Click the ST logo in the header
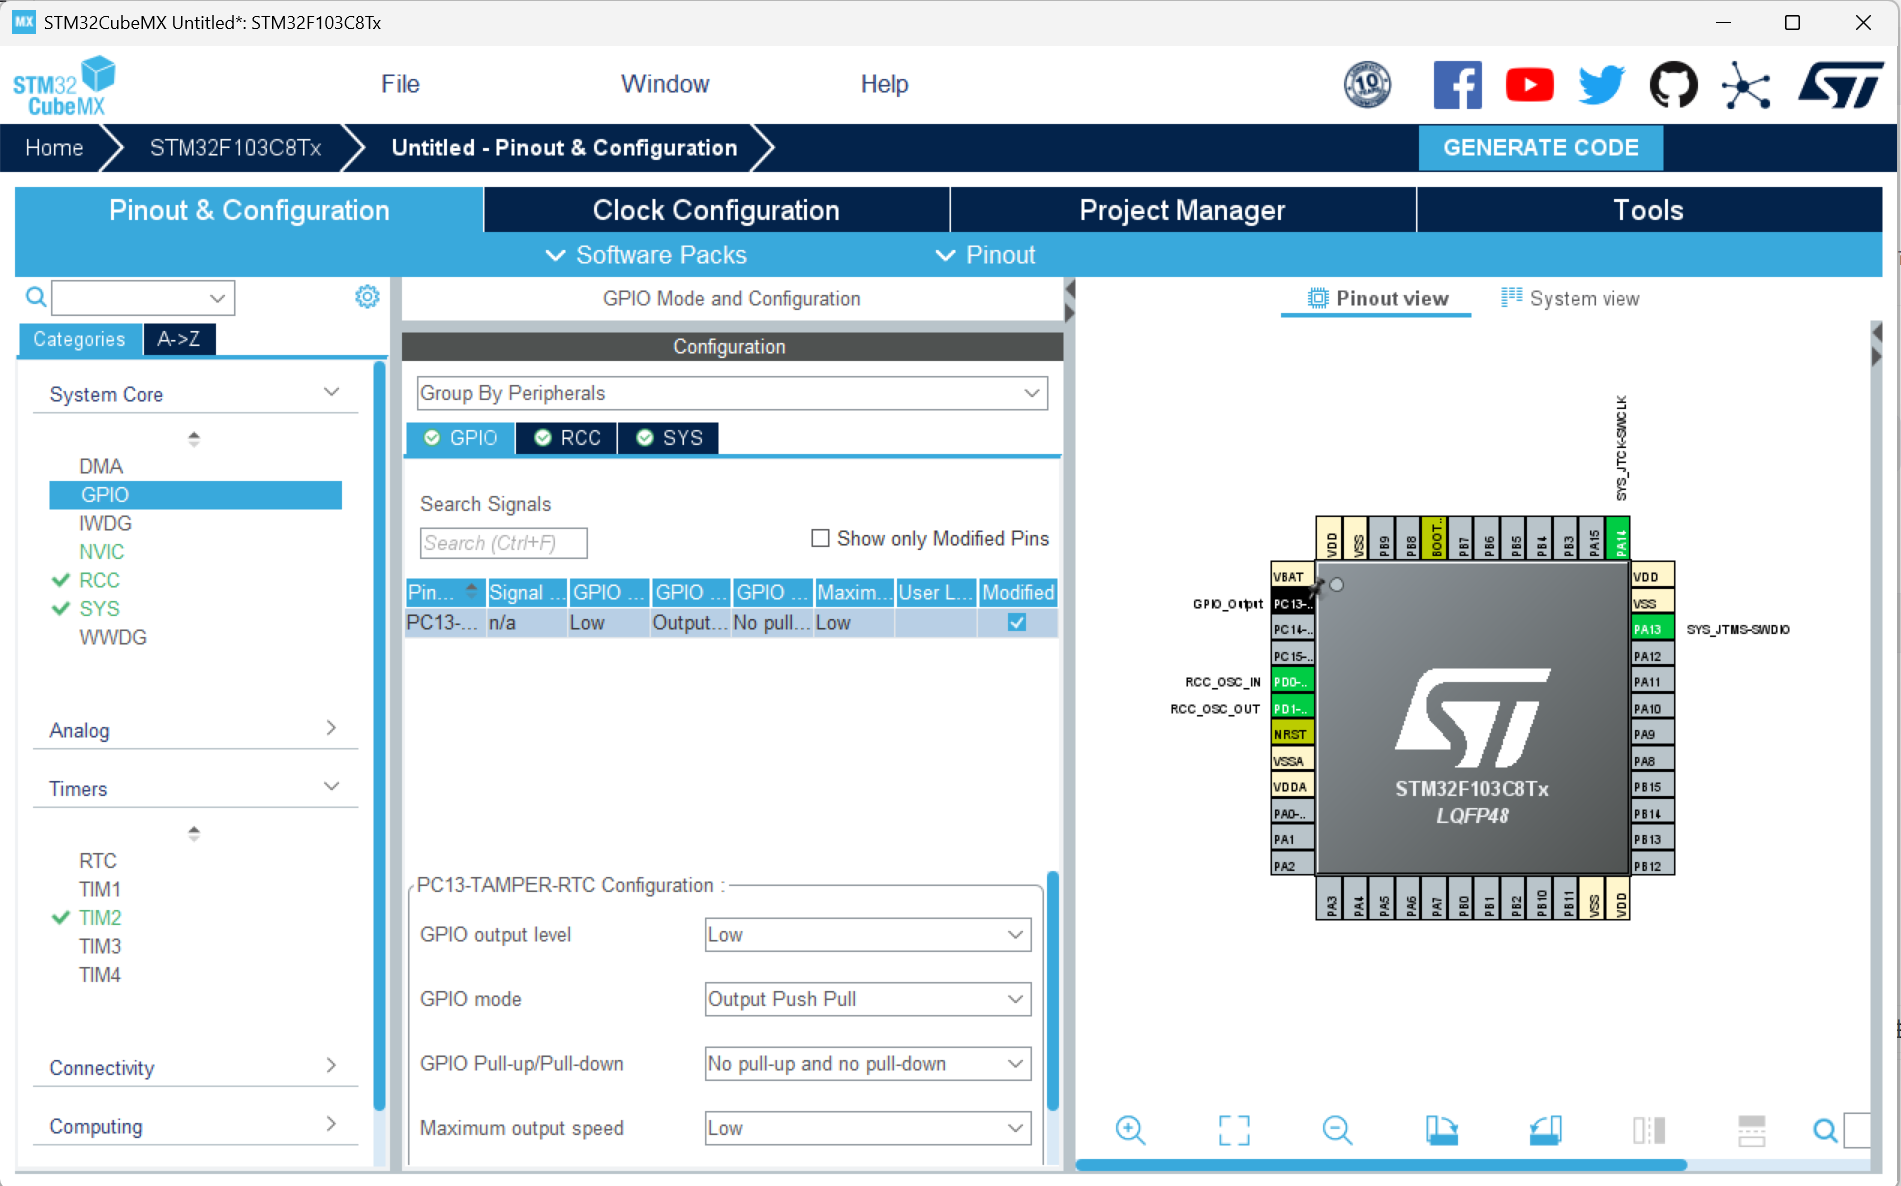This screenshot has width=1901, height=1186. coord(1841,85)
